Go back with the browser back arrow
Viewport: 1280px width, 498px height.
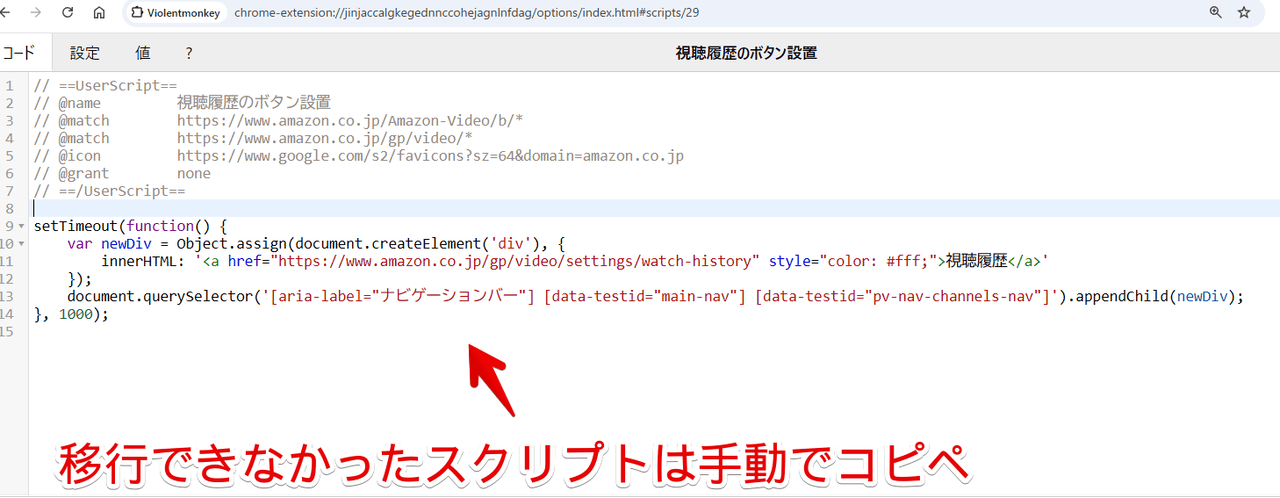(x=7, y=13)
